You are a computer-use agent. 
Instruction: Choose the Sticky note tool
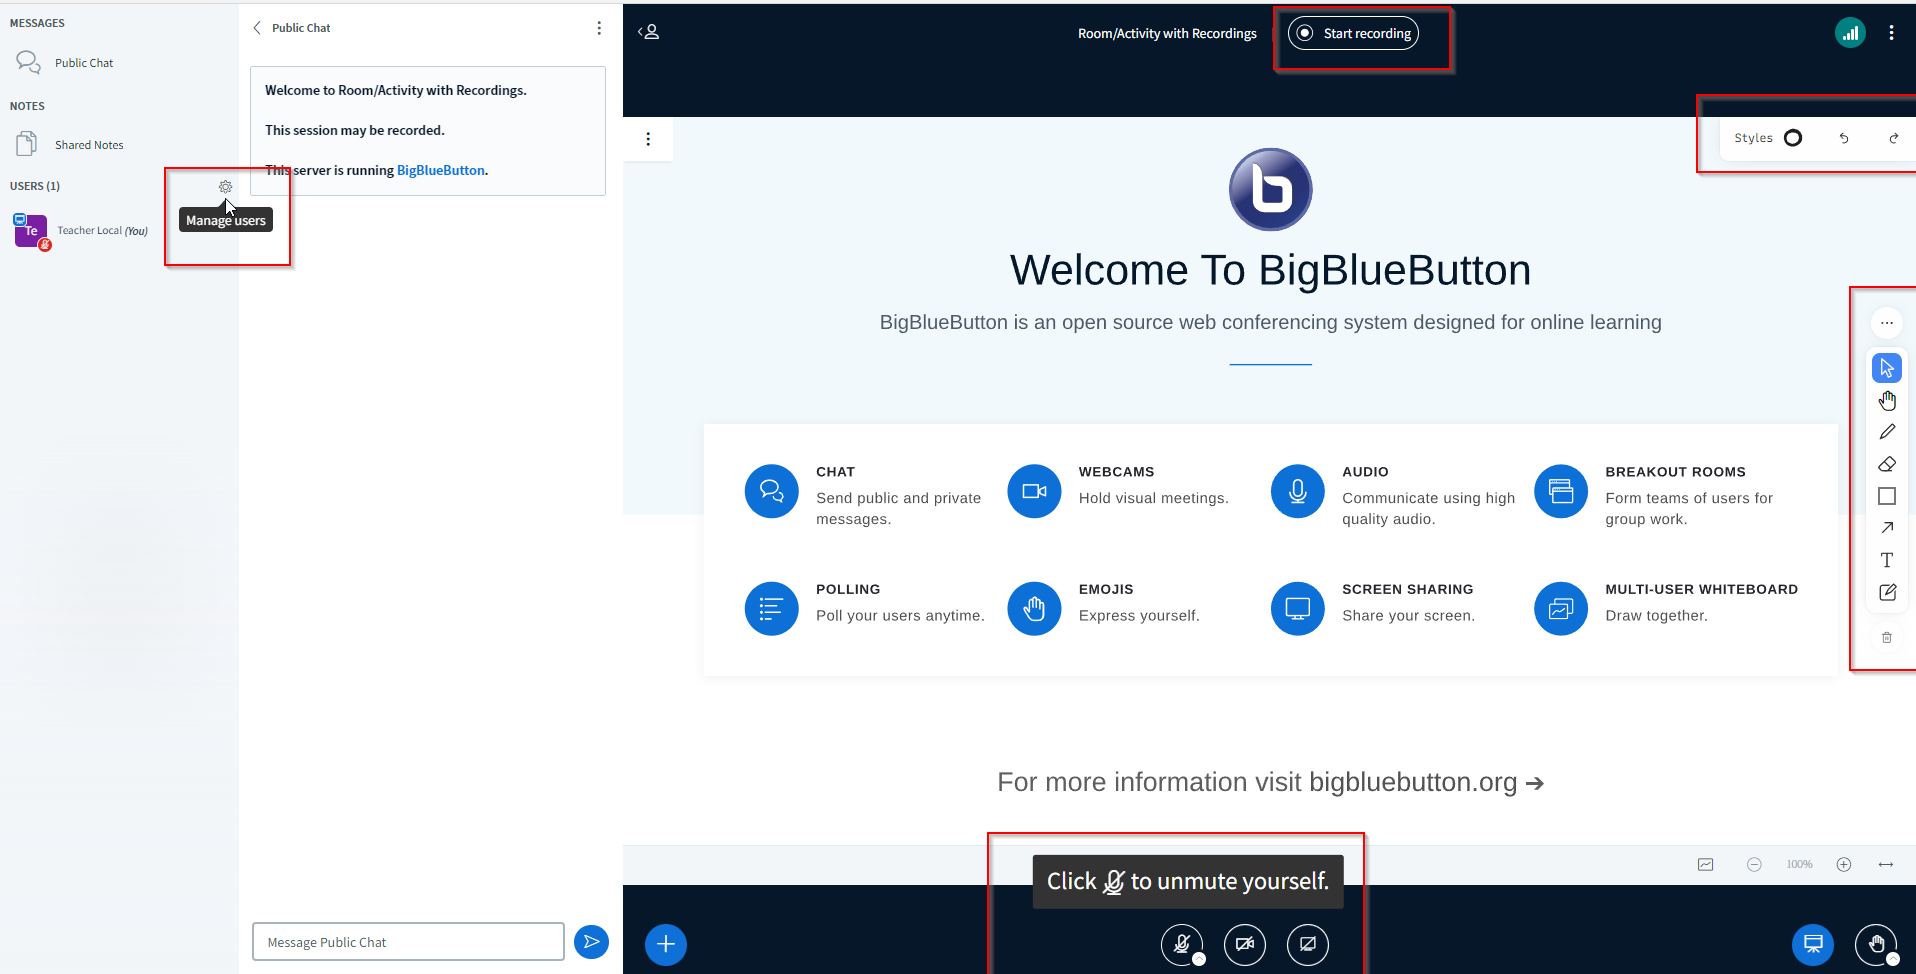click(1886, 592)
